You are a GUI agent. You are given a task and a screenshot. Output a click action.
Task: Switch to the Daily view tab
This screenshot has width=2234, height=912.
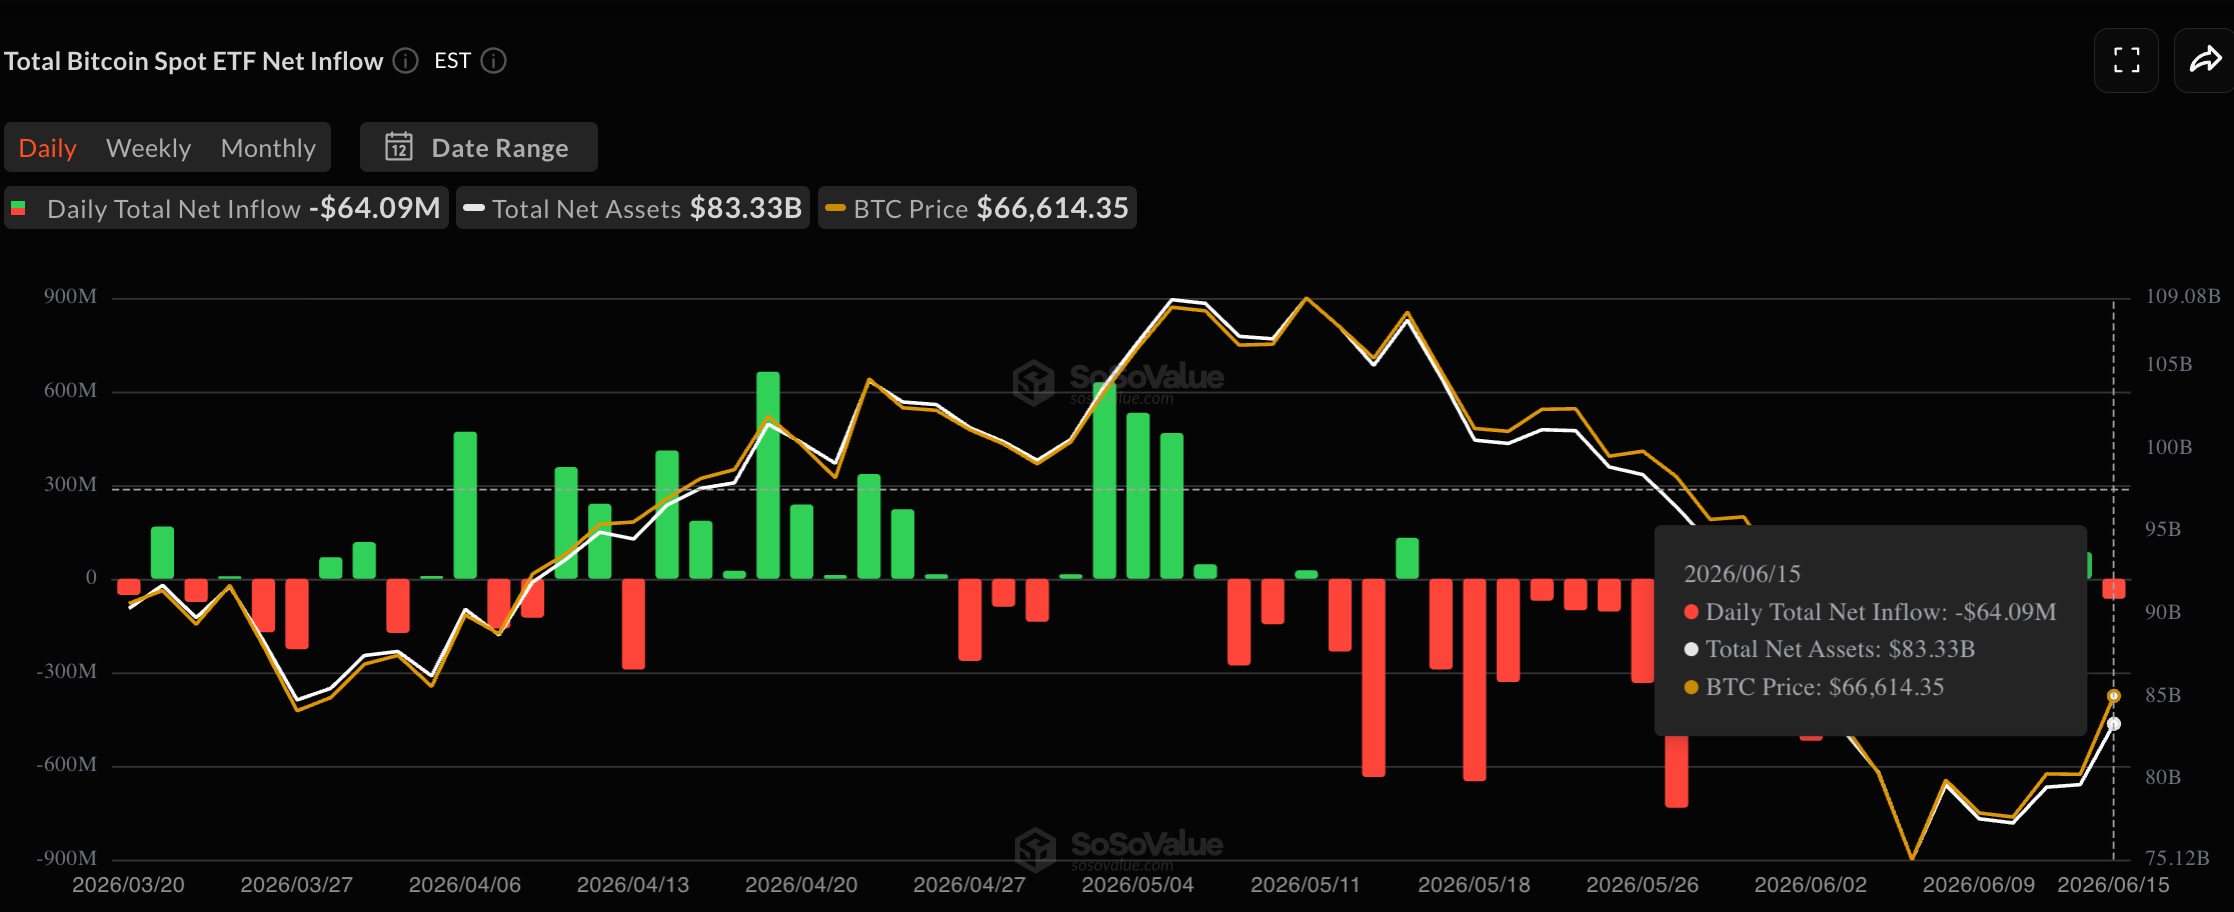coord(47,148)
